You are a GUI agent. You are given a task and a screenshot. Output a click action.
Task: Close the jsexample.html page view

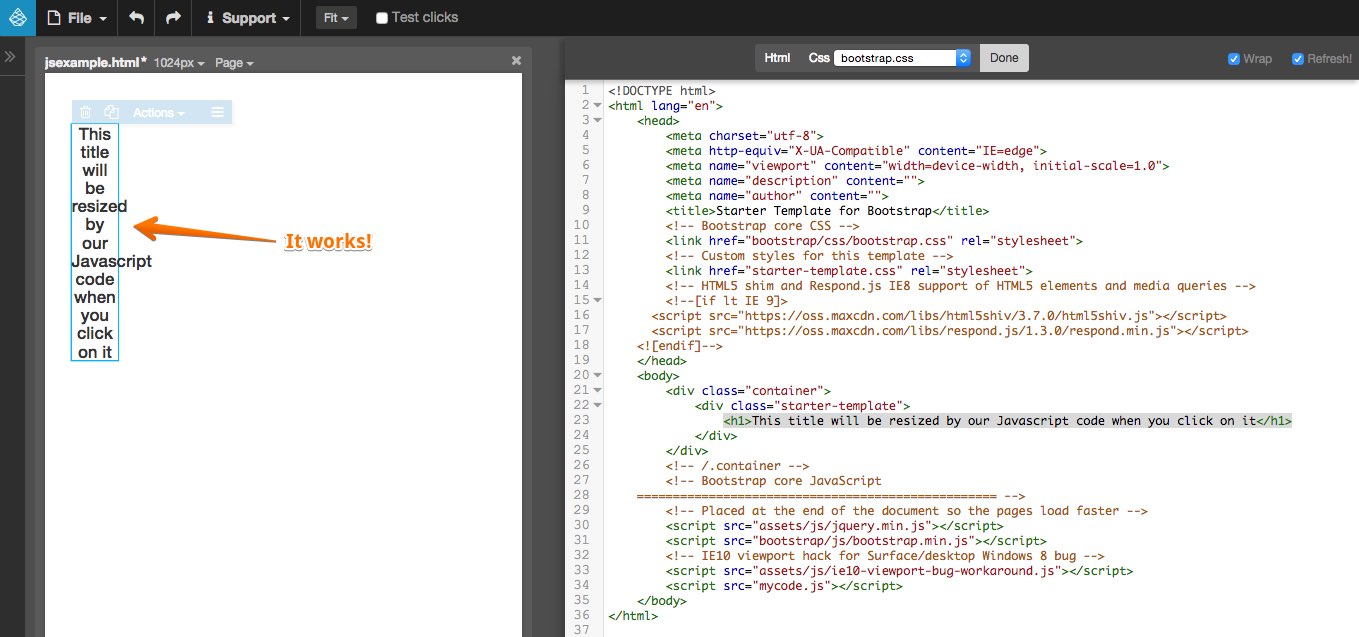[x=516, y=61]
